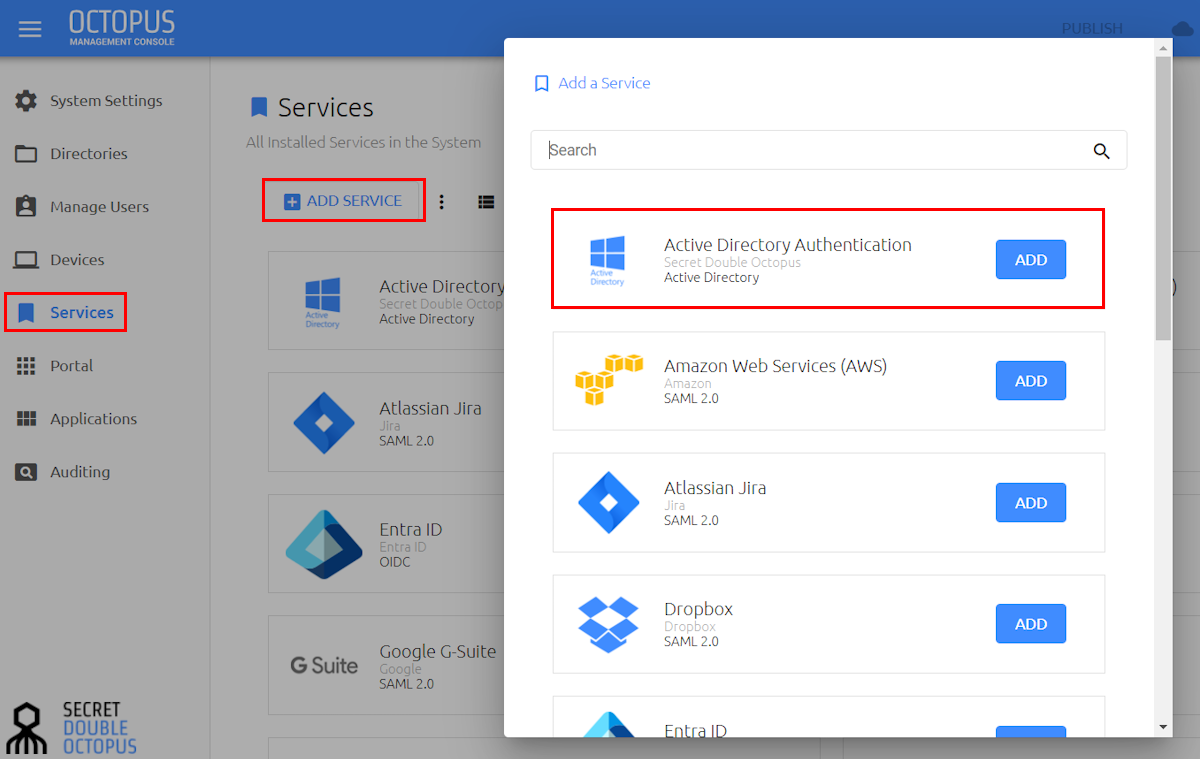Click the Secret Double Octopus logo
The width and height of the screenshot is (1200, 759).
(x=71, y=727)
